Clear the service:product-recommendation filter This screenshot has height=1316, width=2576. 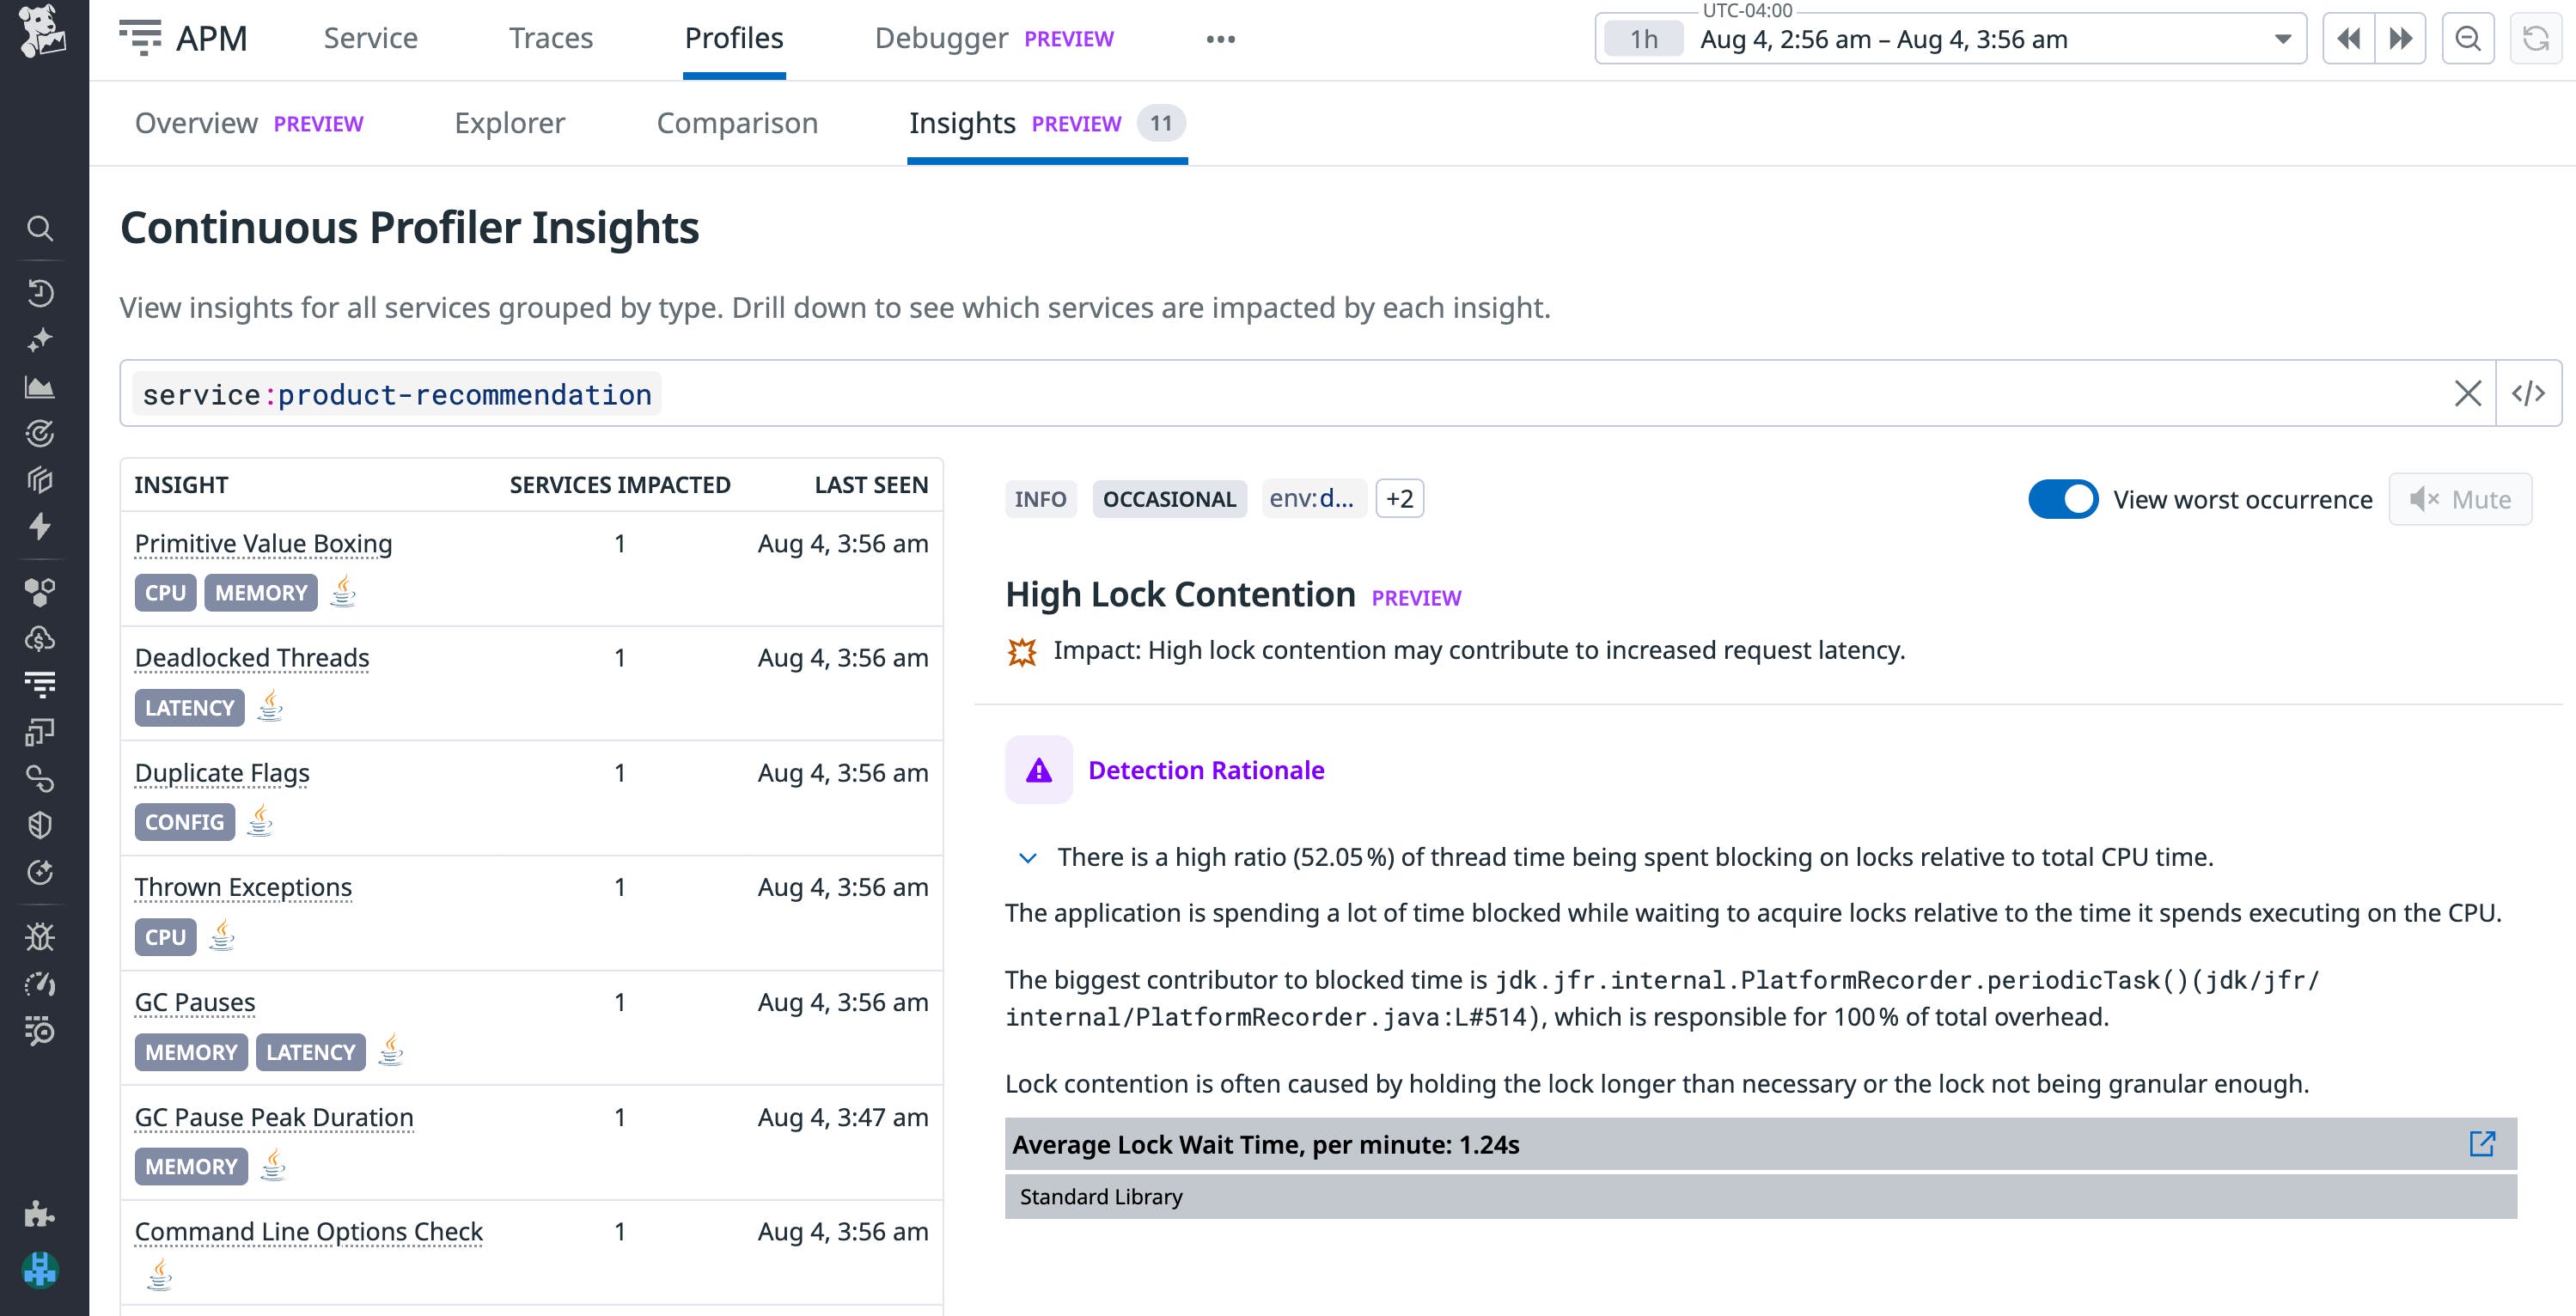pyautogui.click(x=2467, y=393)
